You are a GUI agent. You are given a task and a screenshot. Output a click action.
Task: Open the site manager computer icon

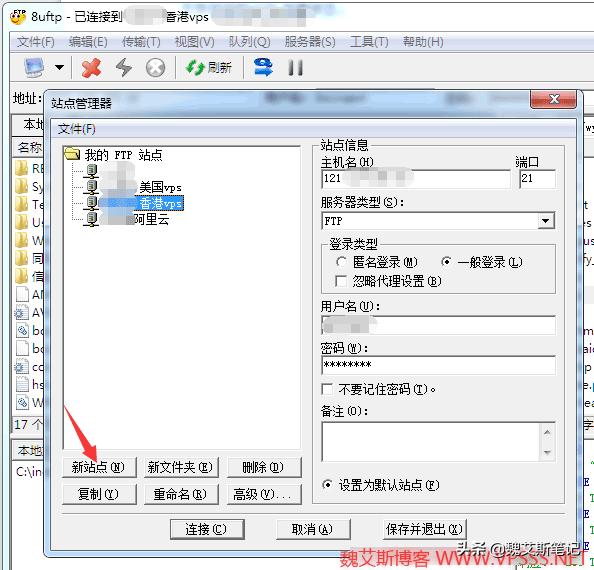(x=34, y=67)
